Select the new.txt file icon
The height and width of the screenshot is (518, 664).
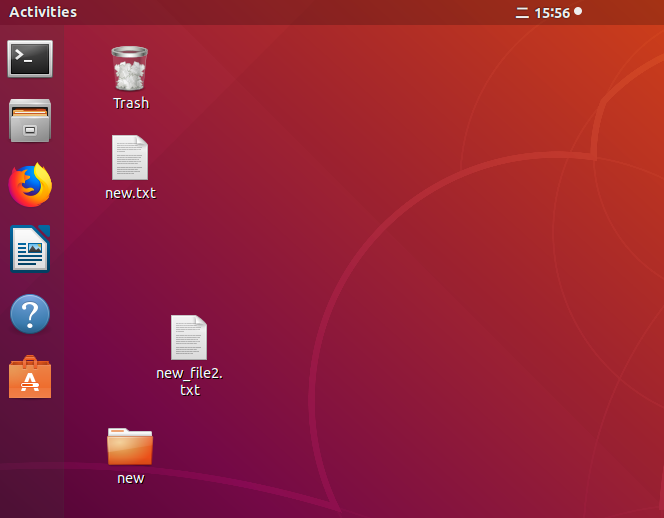(130, 158)
